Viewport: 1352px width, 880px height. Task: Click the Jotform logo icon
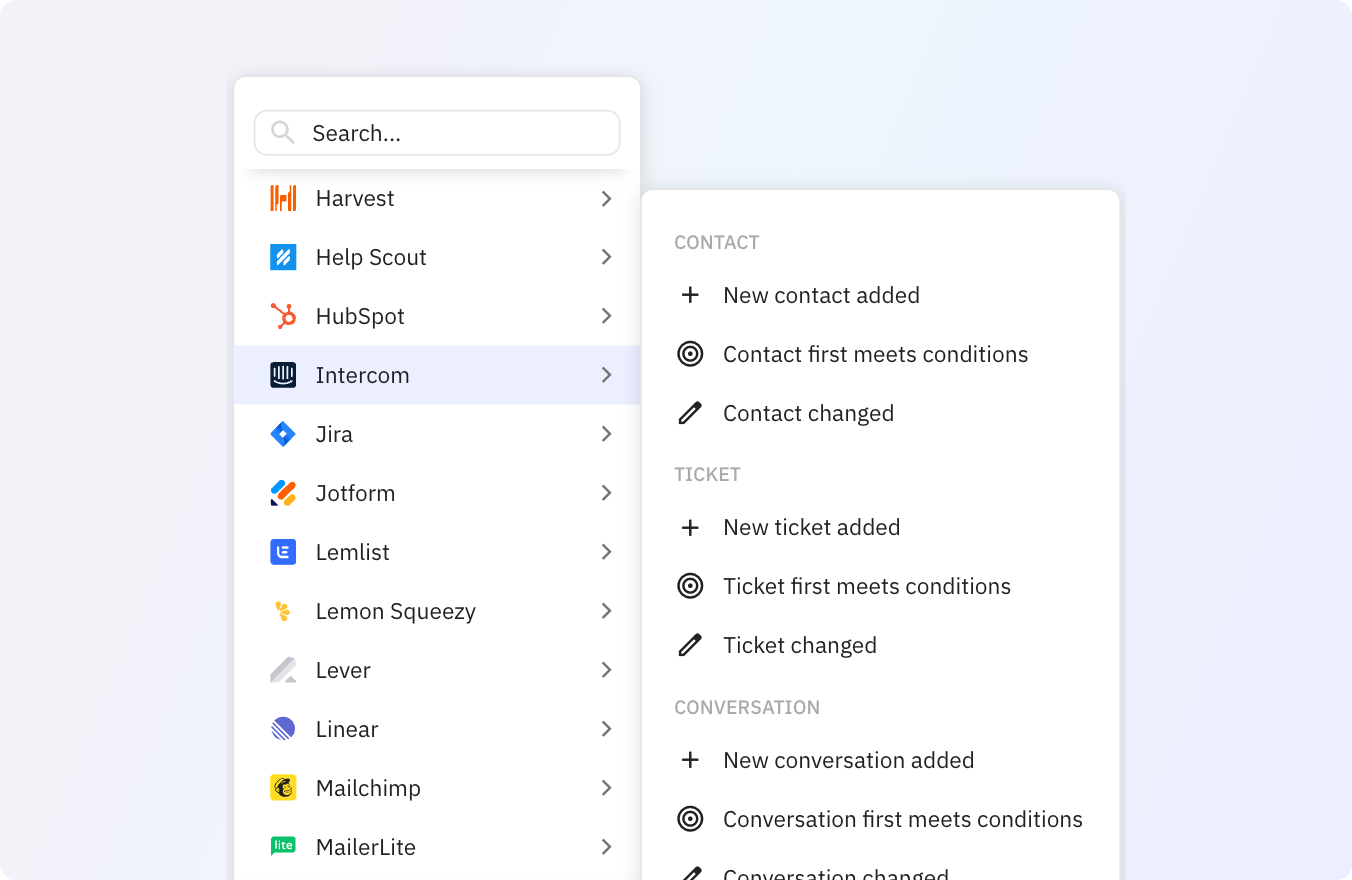pyautogui.click(x=283, y=493)
